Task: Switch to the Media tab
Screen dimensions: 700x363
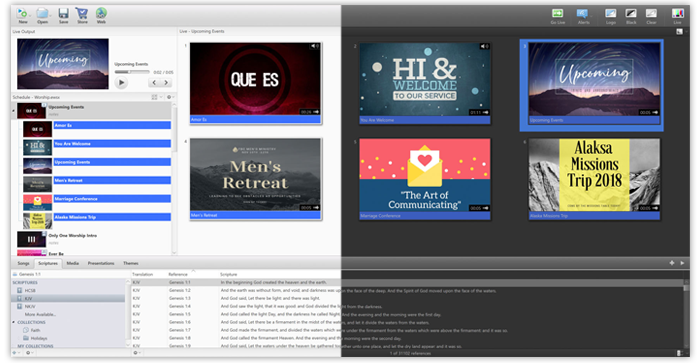Action: tap(73, 263)
